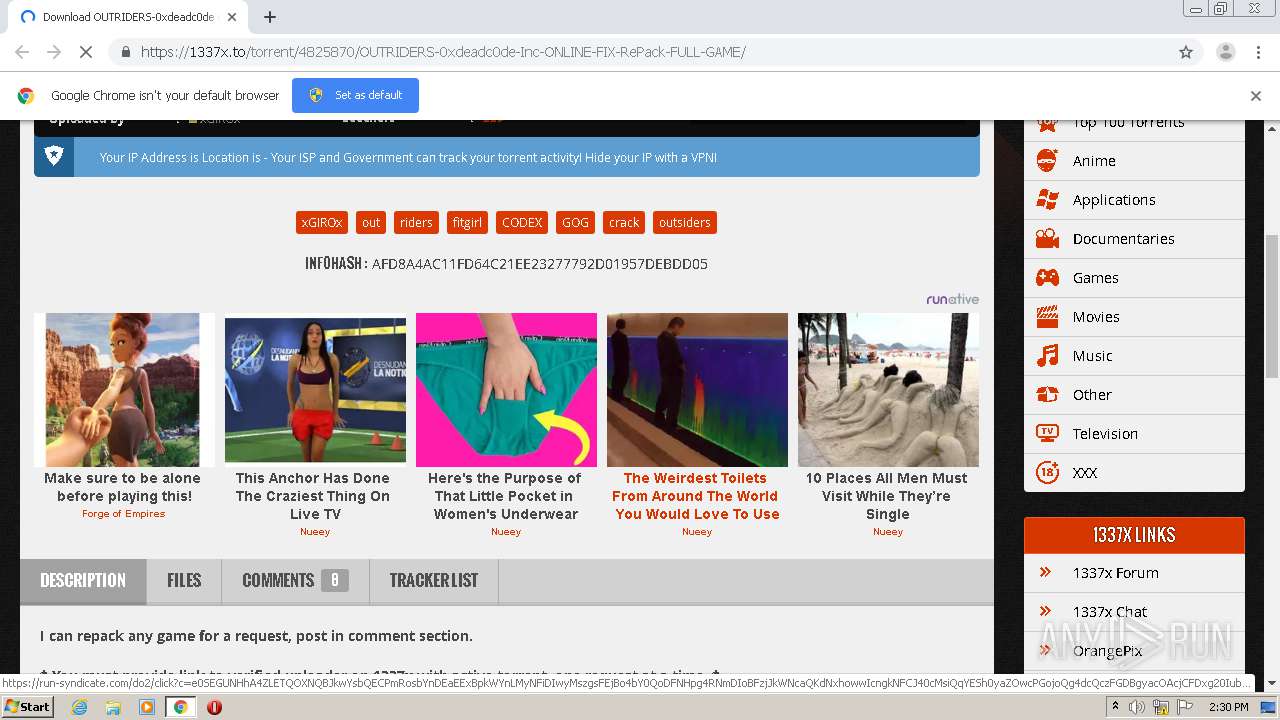The width and height of the screenshot is (1280, 720).
Task: View site info via the padlock icon
Action: point(125,52)
